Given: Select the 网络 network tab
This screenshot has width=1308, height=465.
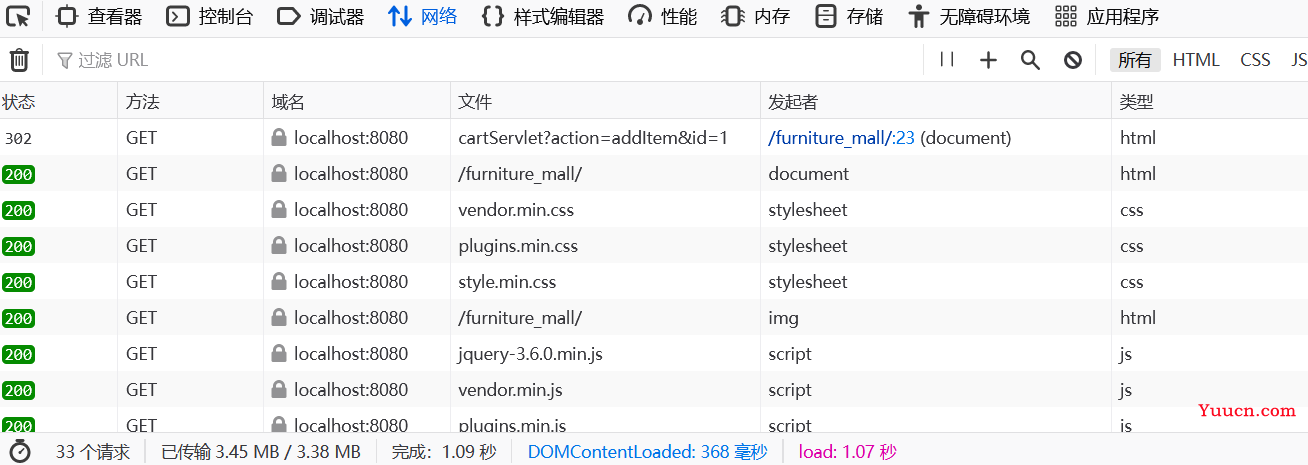Looking at the screenshot, I should click(x=423, y=16).
